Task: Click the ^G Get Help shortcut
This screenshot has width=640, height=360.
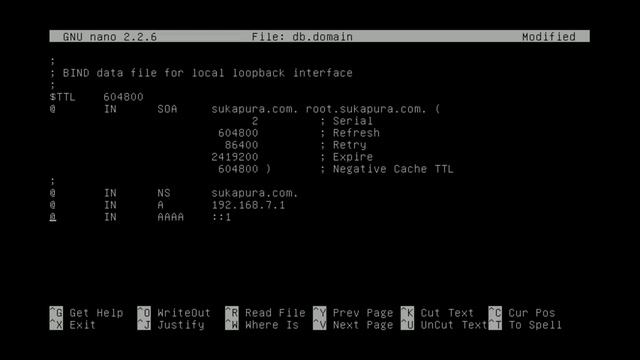Action: (86, 313)
